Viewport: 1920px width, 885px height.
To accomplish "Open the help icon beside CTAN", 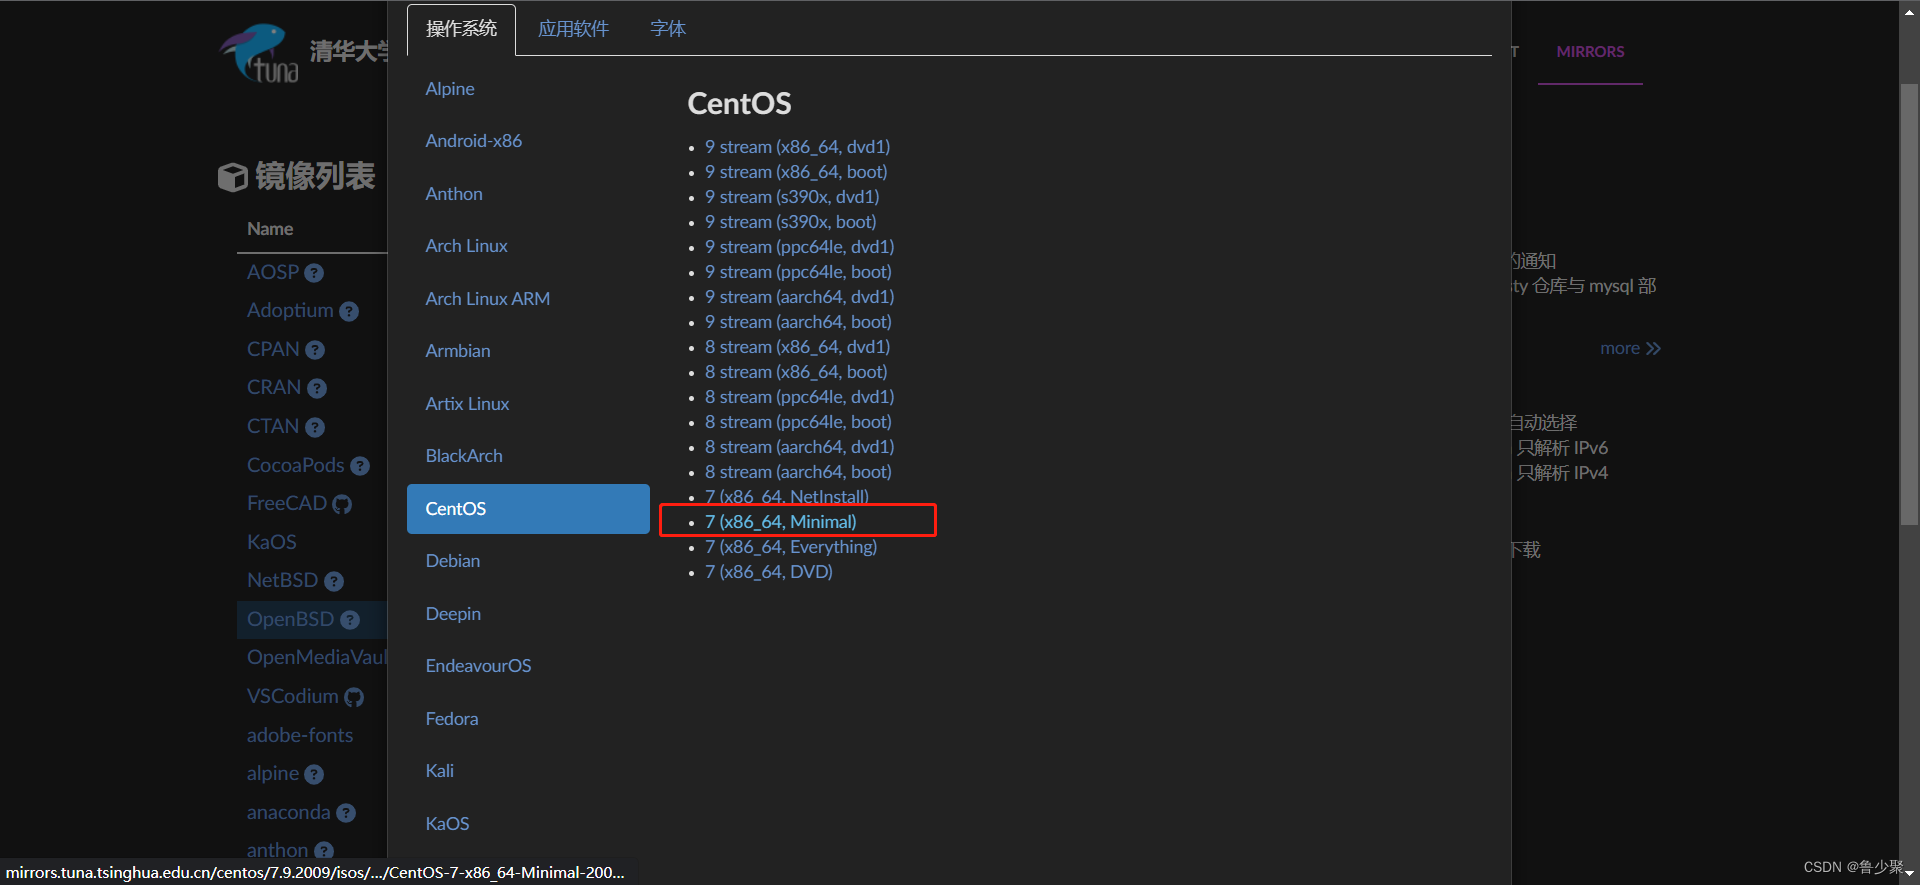I will pos(315,428).
